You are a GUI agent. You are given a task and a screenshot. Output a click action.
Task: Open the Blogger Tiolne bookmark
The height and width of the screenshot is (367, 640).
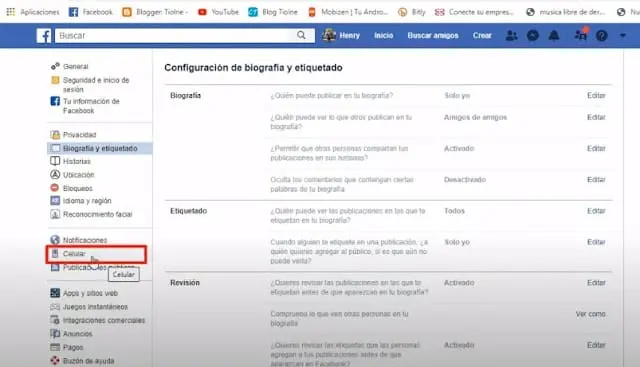coord(155,12)
